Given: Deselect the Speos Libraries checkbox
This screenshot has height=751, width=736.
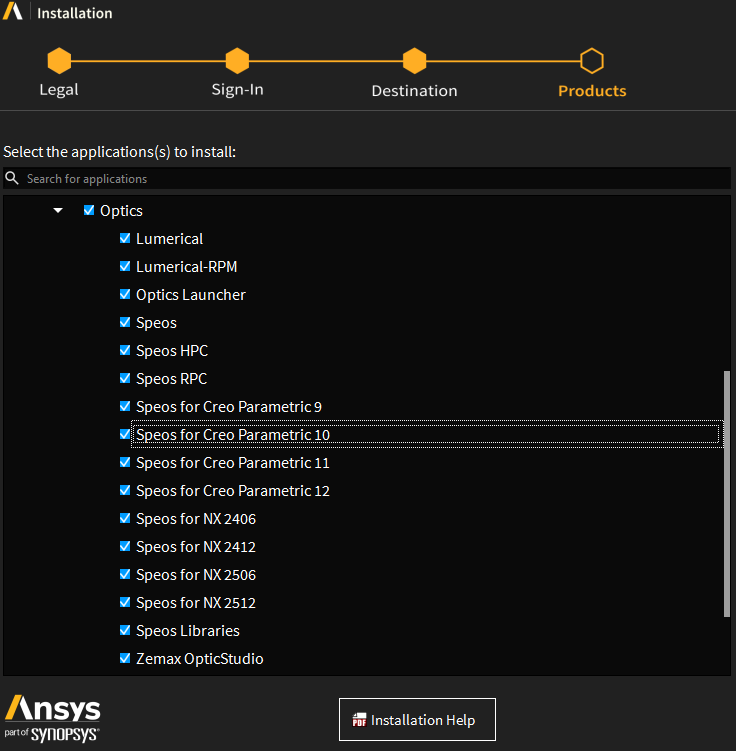Looking at the screenshot, I should [125, 630].
